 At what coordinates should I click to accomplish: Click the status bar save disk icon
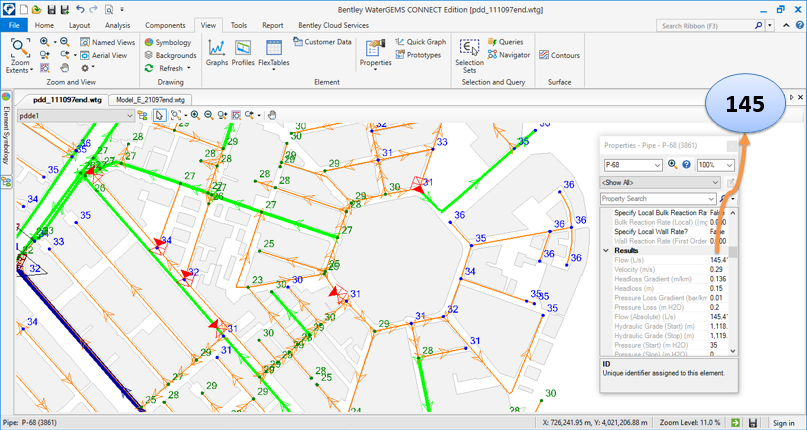[x=752, y=423]
